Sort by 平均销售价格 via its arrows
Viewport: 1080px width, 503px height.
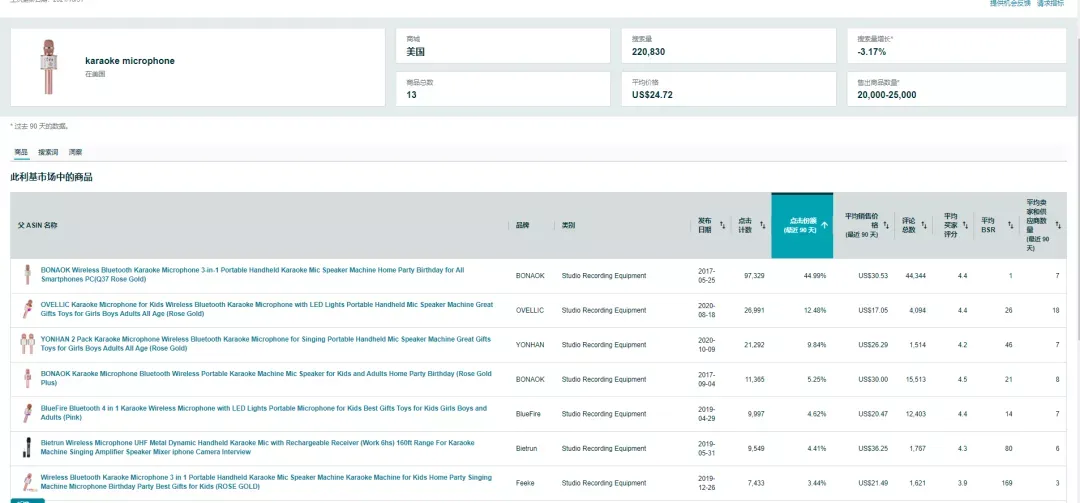coord(886,225)
